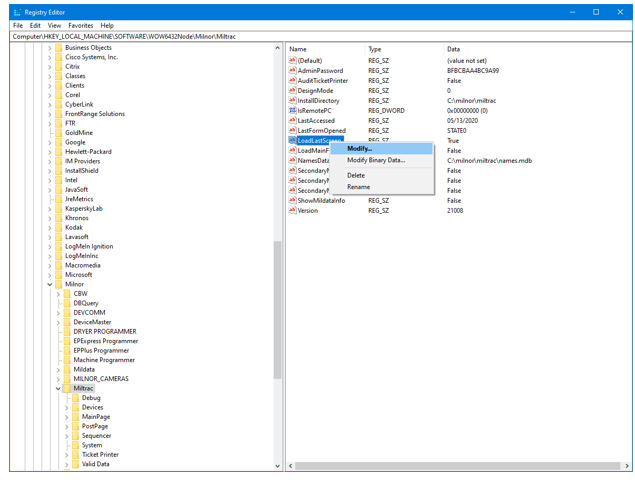The image size is (635, 484).
Task: Click the Microsoft folder icon in tree
Action: click(x=58, y=275)
